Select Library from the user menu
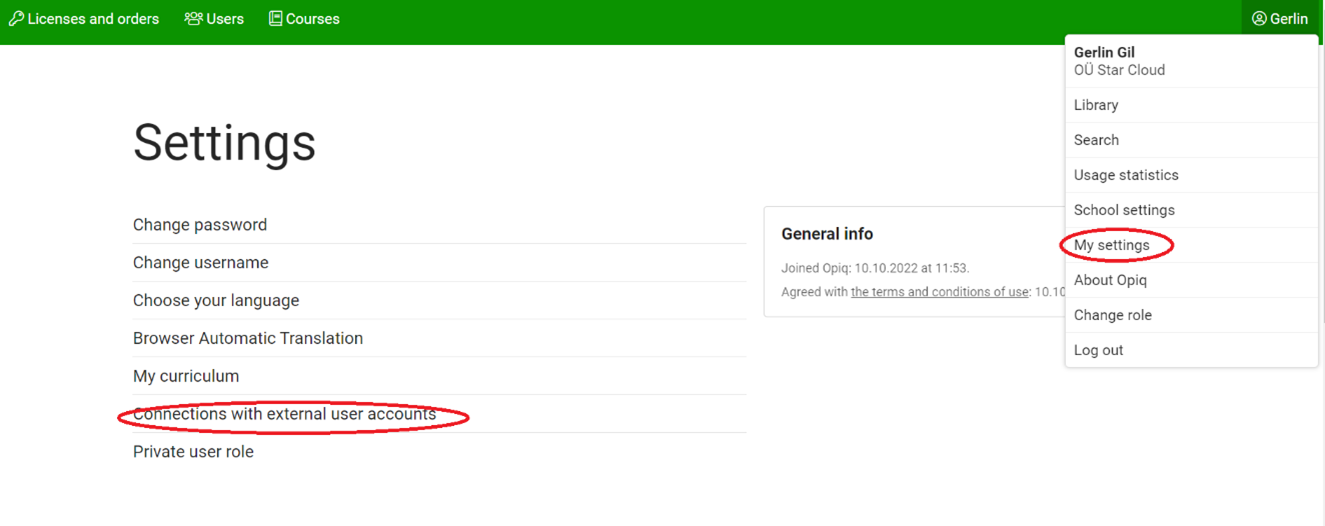The width and height of the screenshot is (1325, 526). click(x=1096, y=105)
